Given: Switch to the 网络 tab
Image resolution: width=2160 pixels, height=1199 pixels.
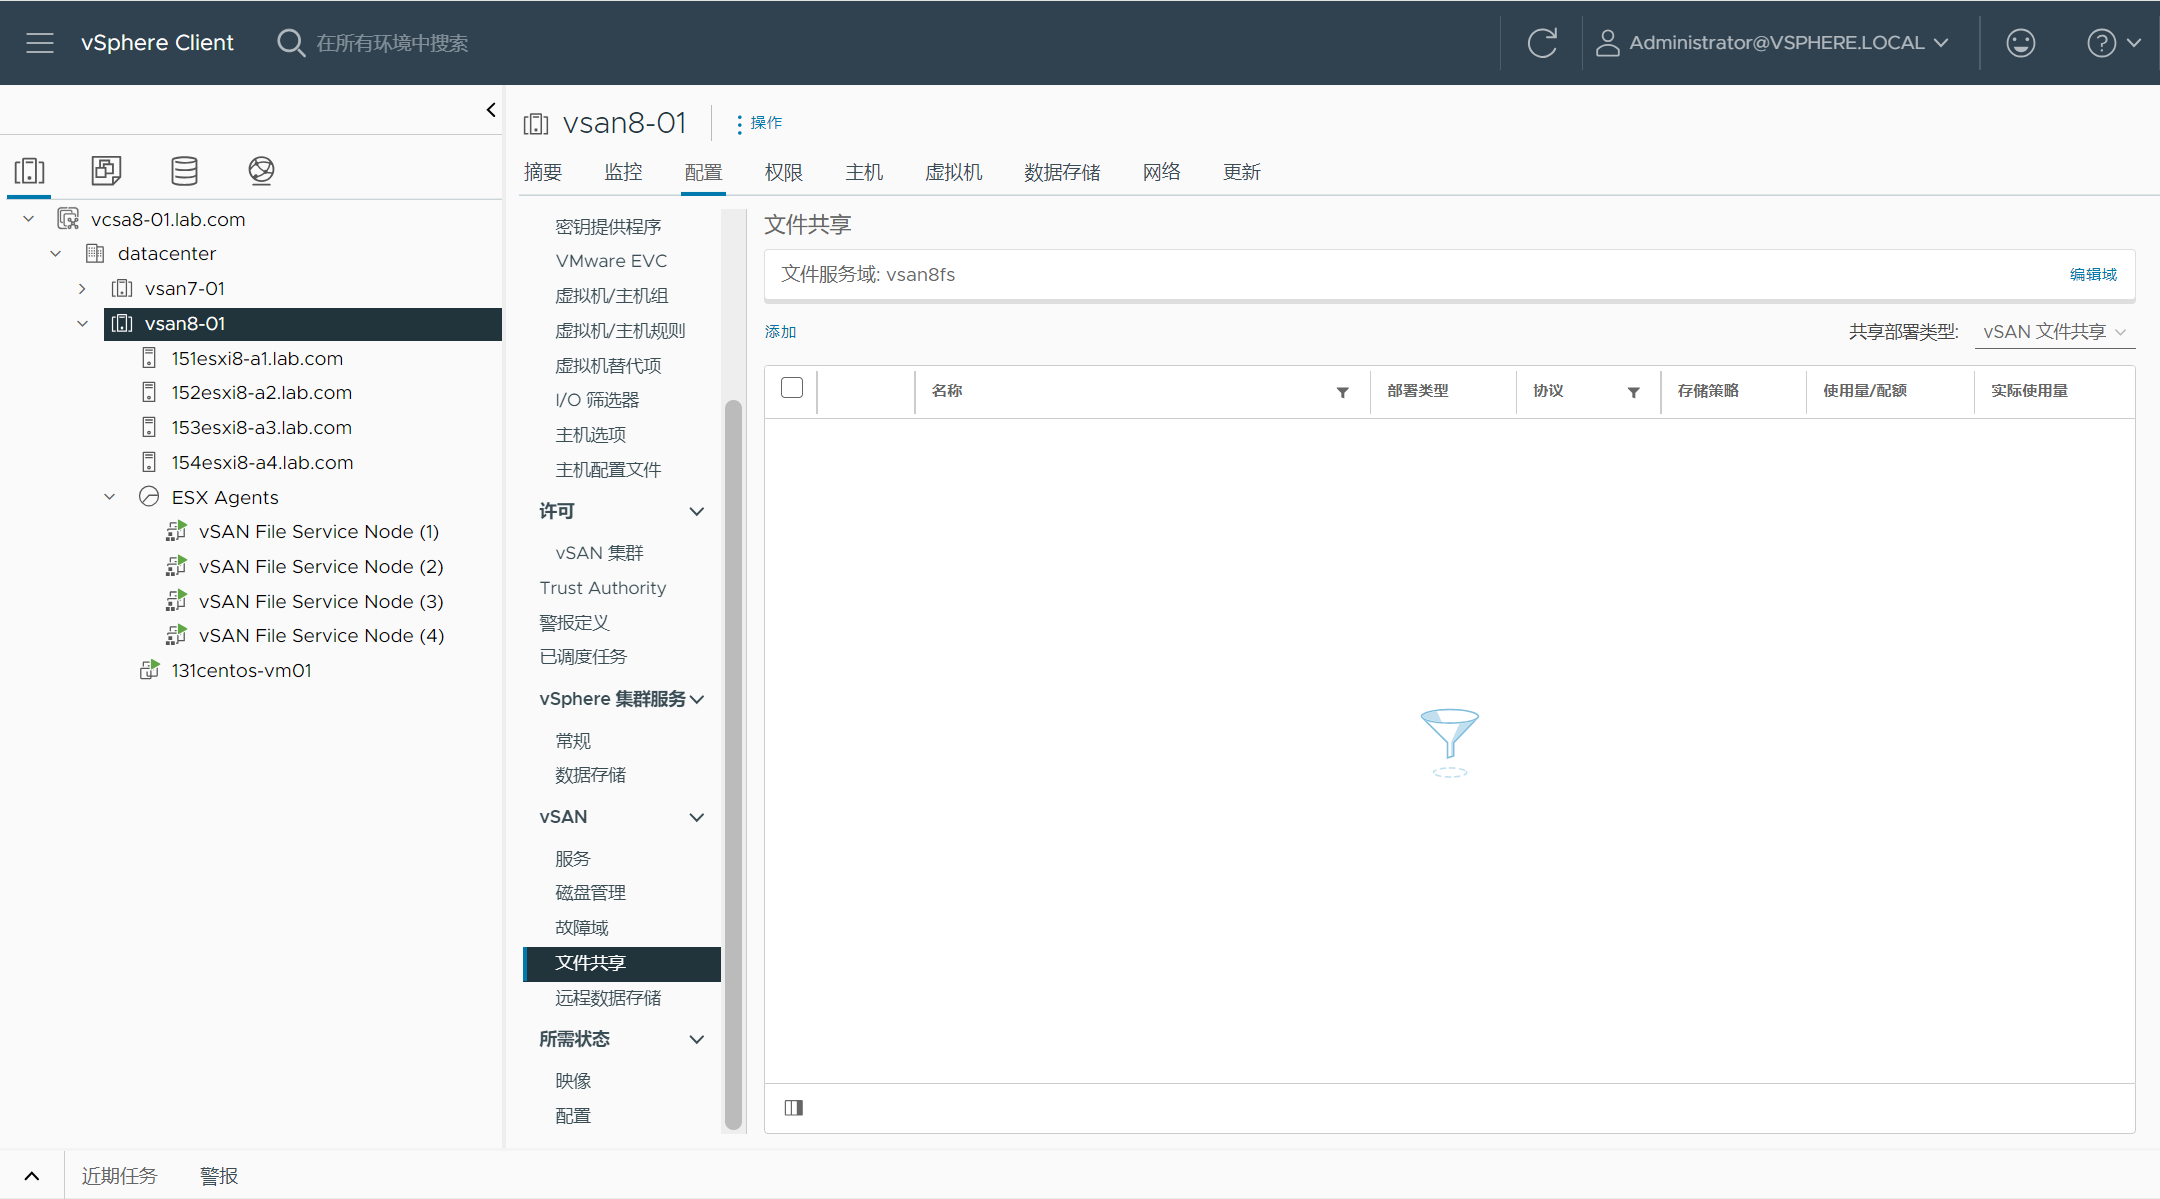Looking at the screenshot, I should pos(1162,172).
